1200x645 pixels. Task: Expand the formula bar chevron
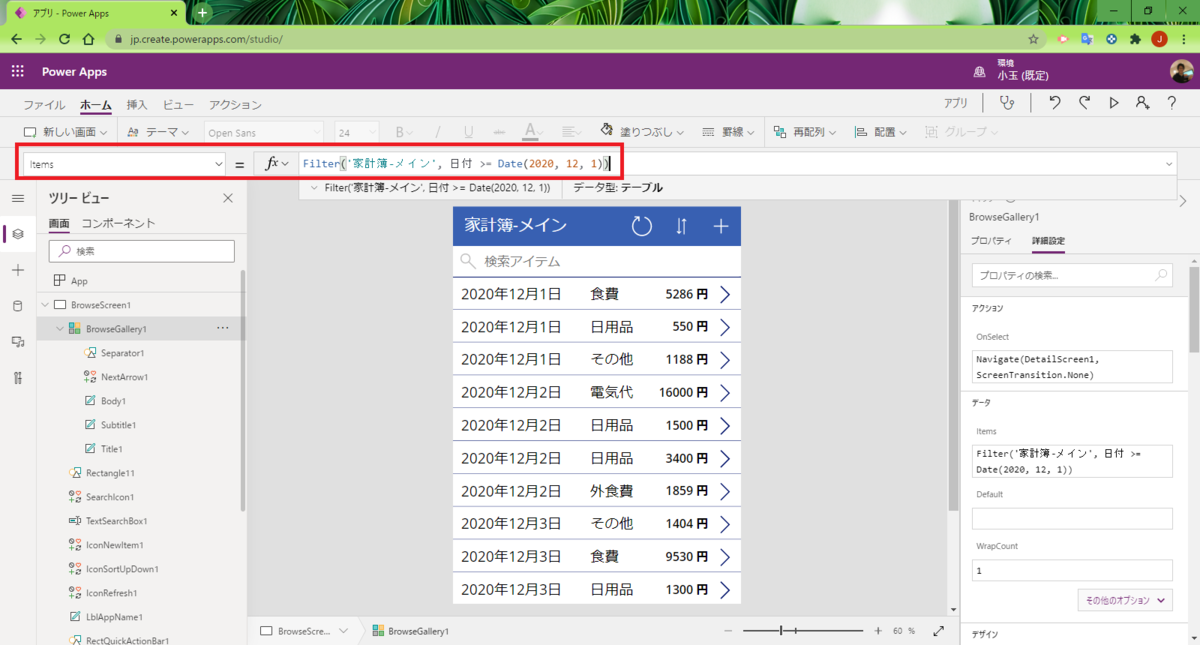click(x=1169, y=164)
